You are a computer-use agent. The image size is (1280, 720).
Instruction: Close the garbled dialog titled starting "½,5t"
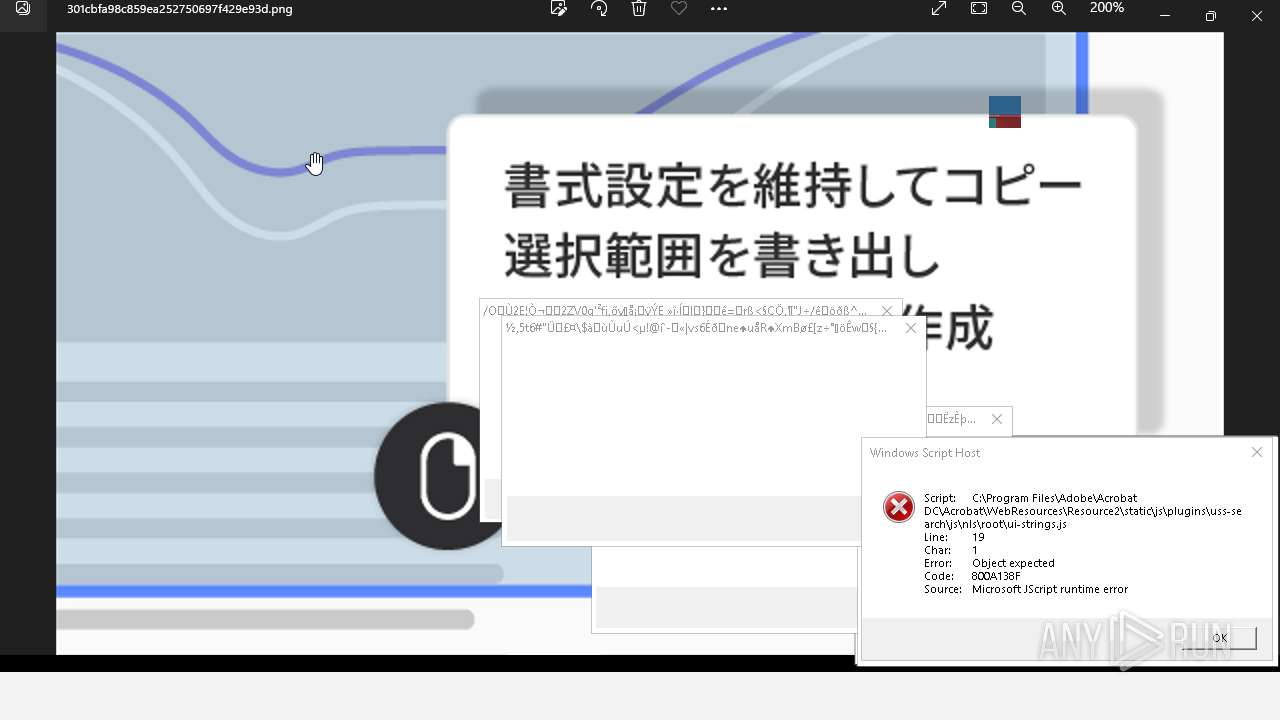[x=911, y=328]
